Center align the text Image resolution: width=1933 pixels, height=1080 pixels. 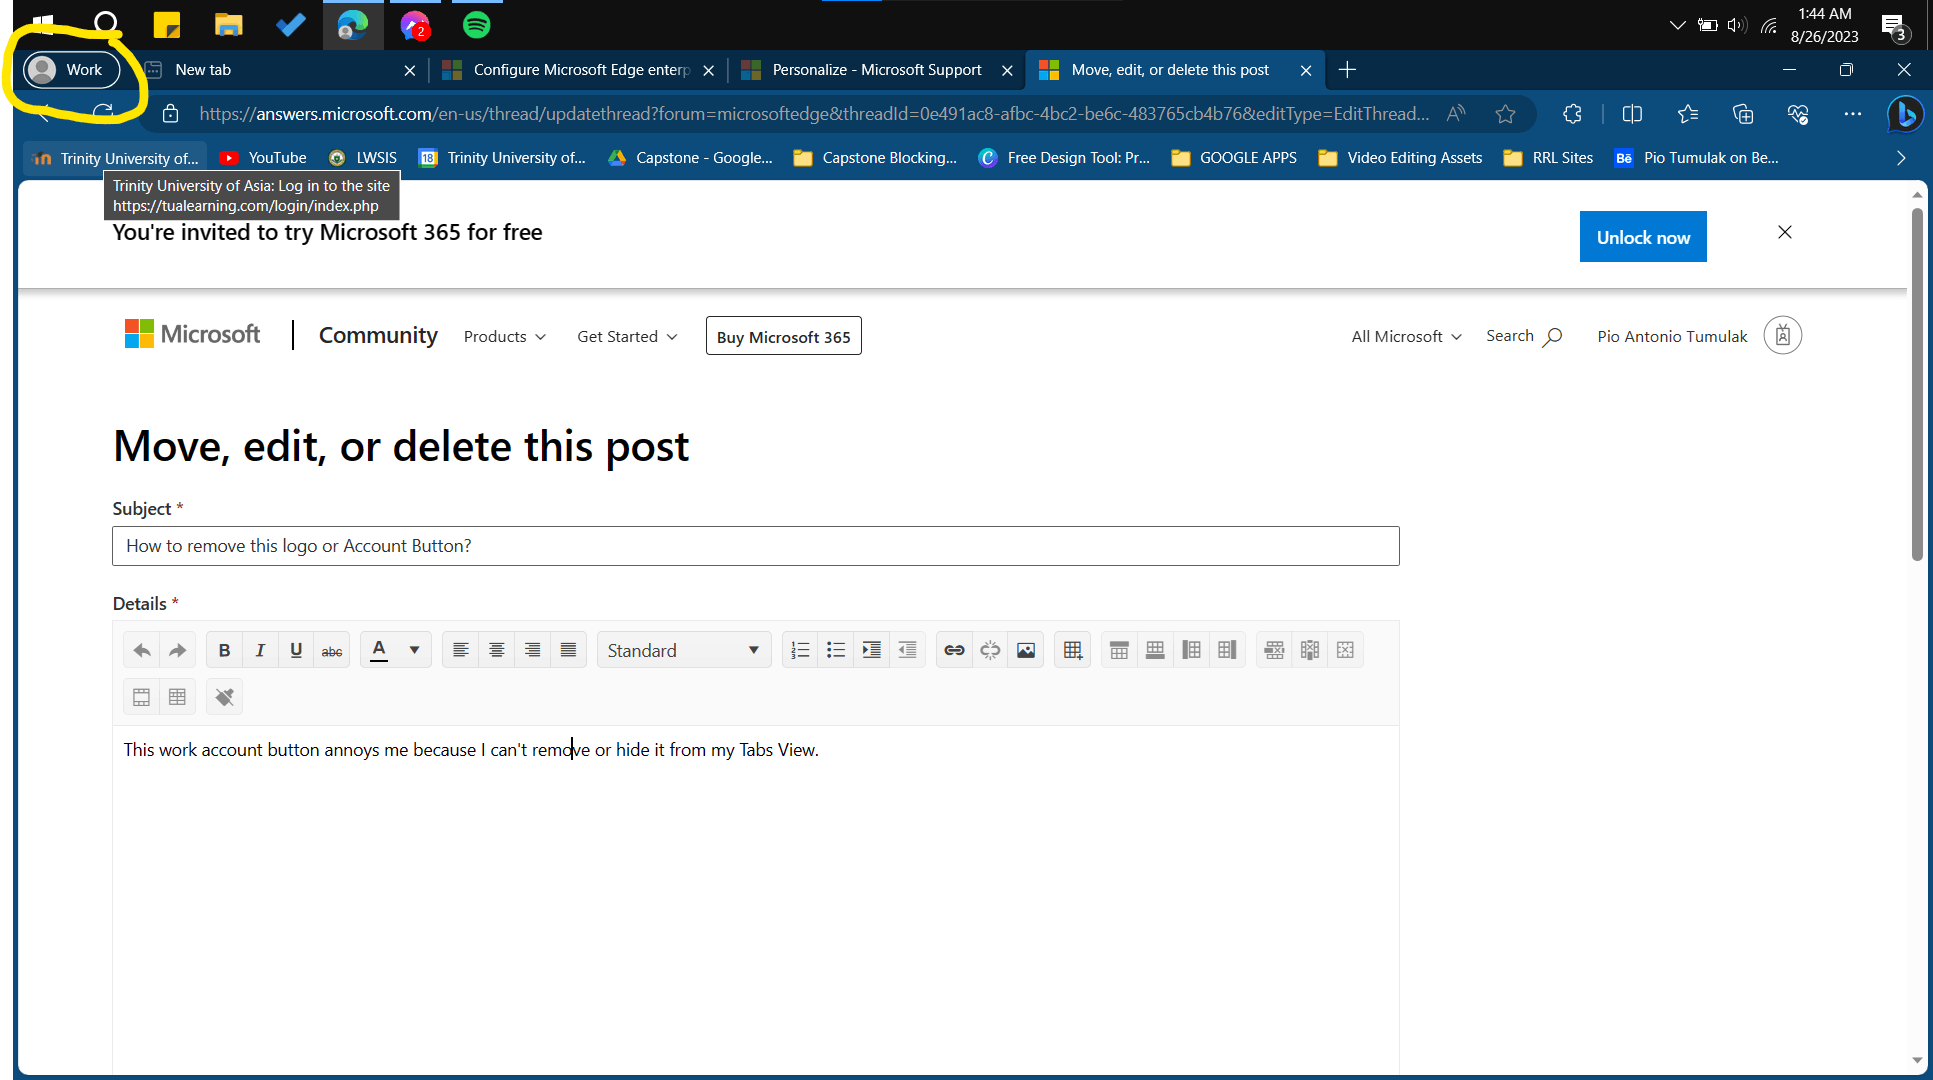click(x=496, y=650)
